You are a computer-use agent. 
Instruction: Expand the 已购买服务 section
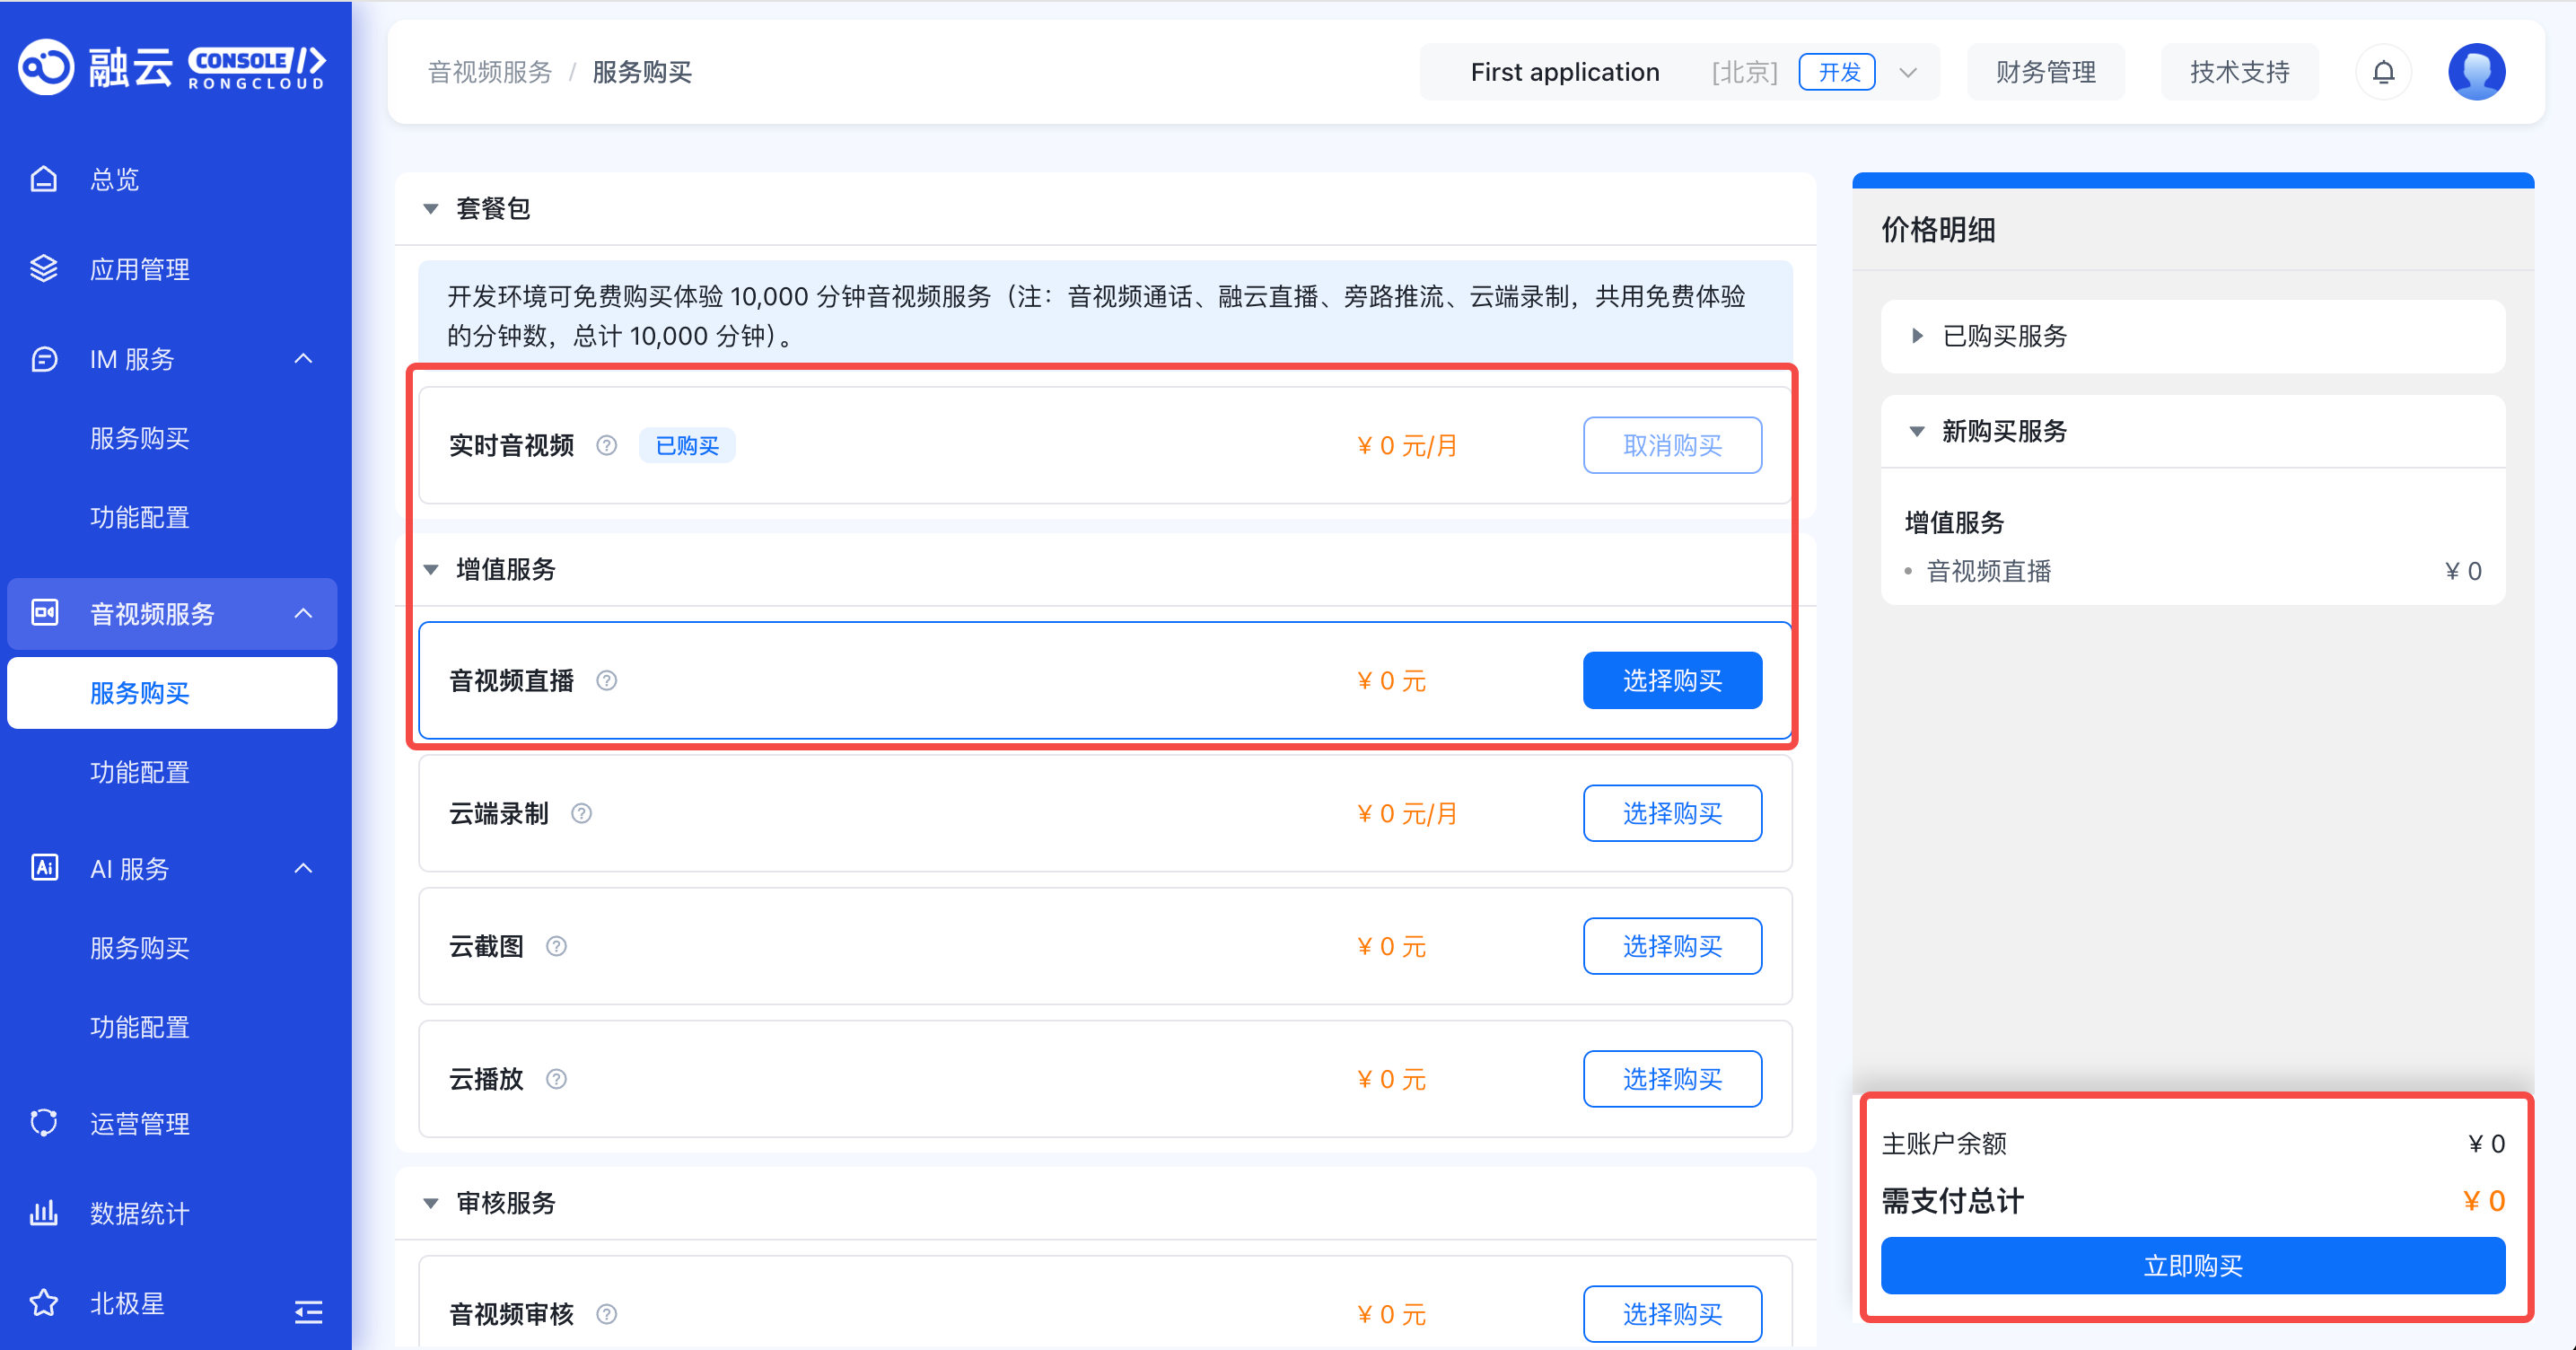[x=1917, y=337]
